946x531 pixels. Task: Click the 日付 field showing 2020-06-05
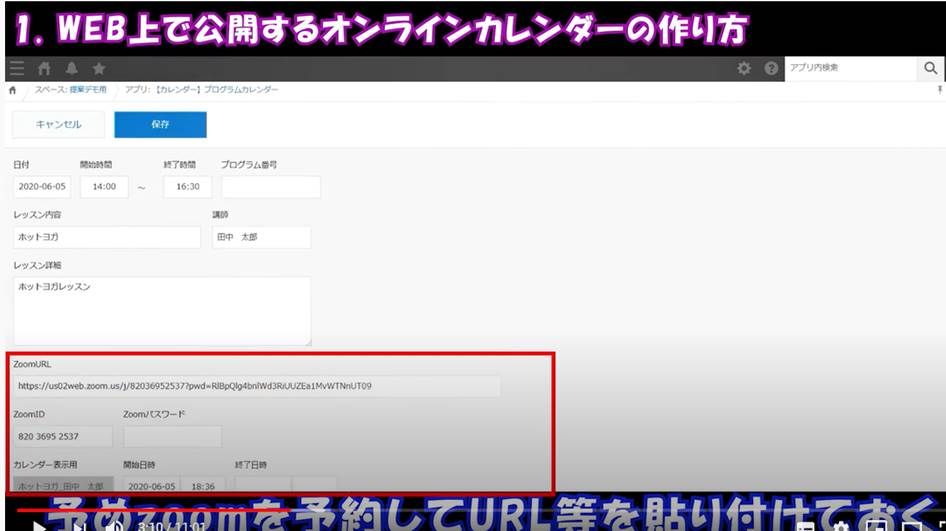click(x=42, y=187)
